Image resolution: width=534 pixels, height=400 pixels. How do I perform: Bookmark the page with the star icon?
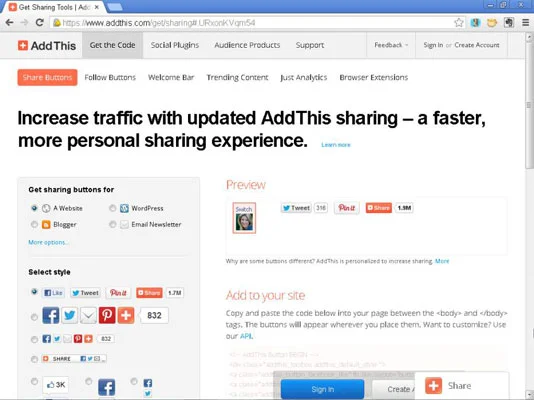[459, 23]
